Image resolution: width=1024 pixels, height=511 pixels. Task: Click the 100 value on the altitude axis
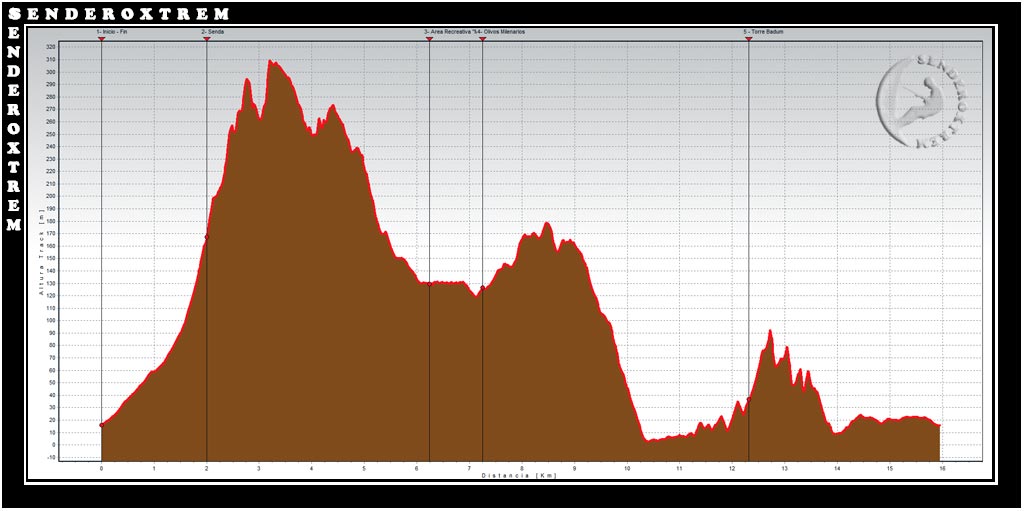(50, 320)
